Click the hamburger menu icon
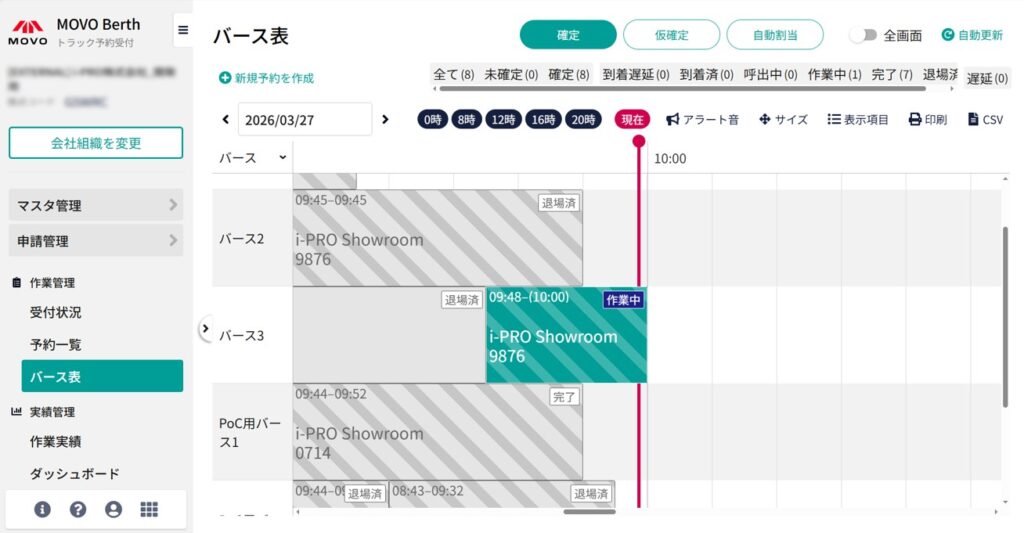This screenshot has height=533, width=1024. point(183,30)
